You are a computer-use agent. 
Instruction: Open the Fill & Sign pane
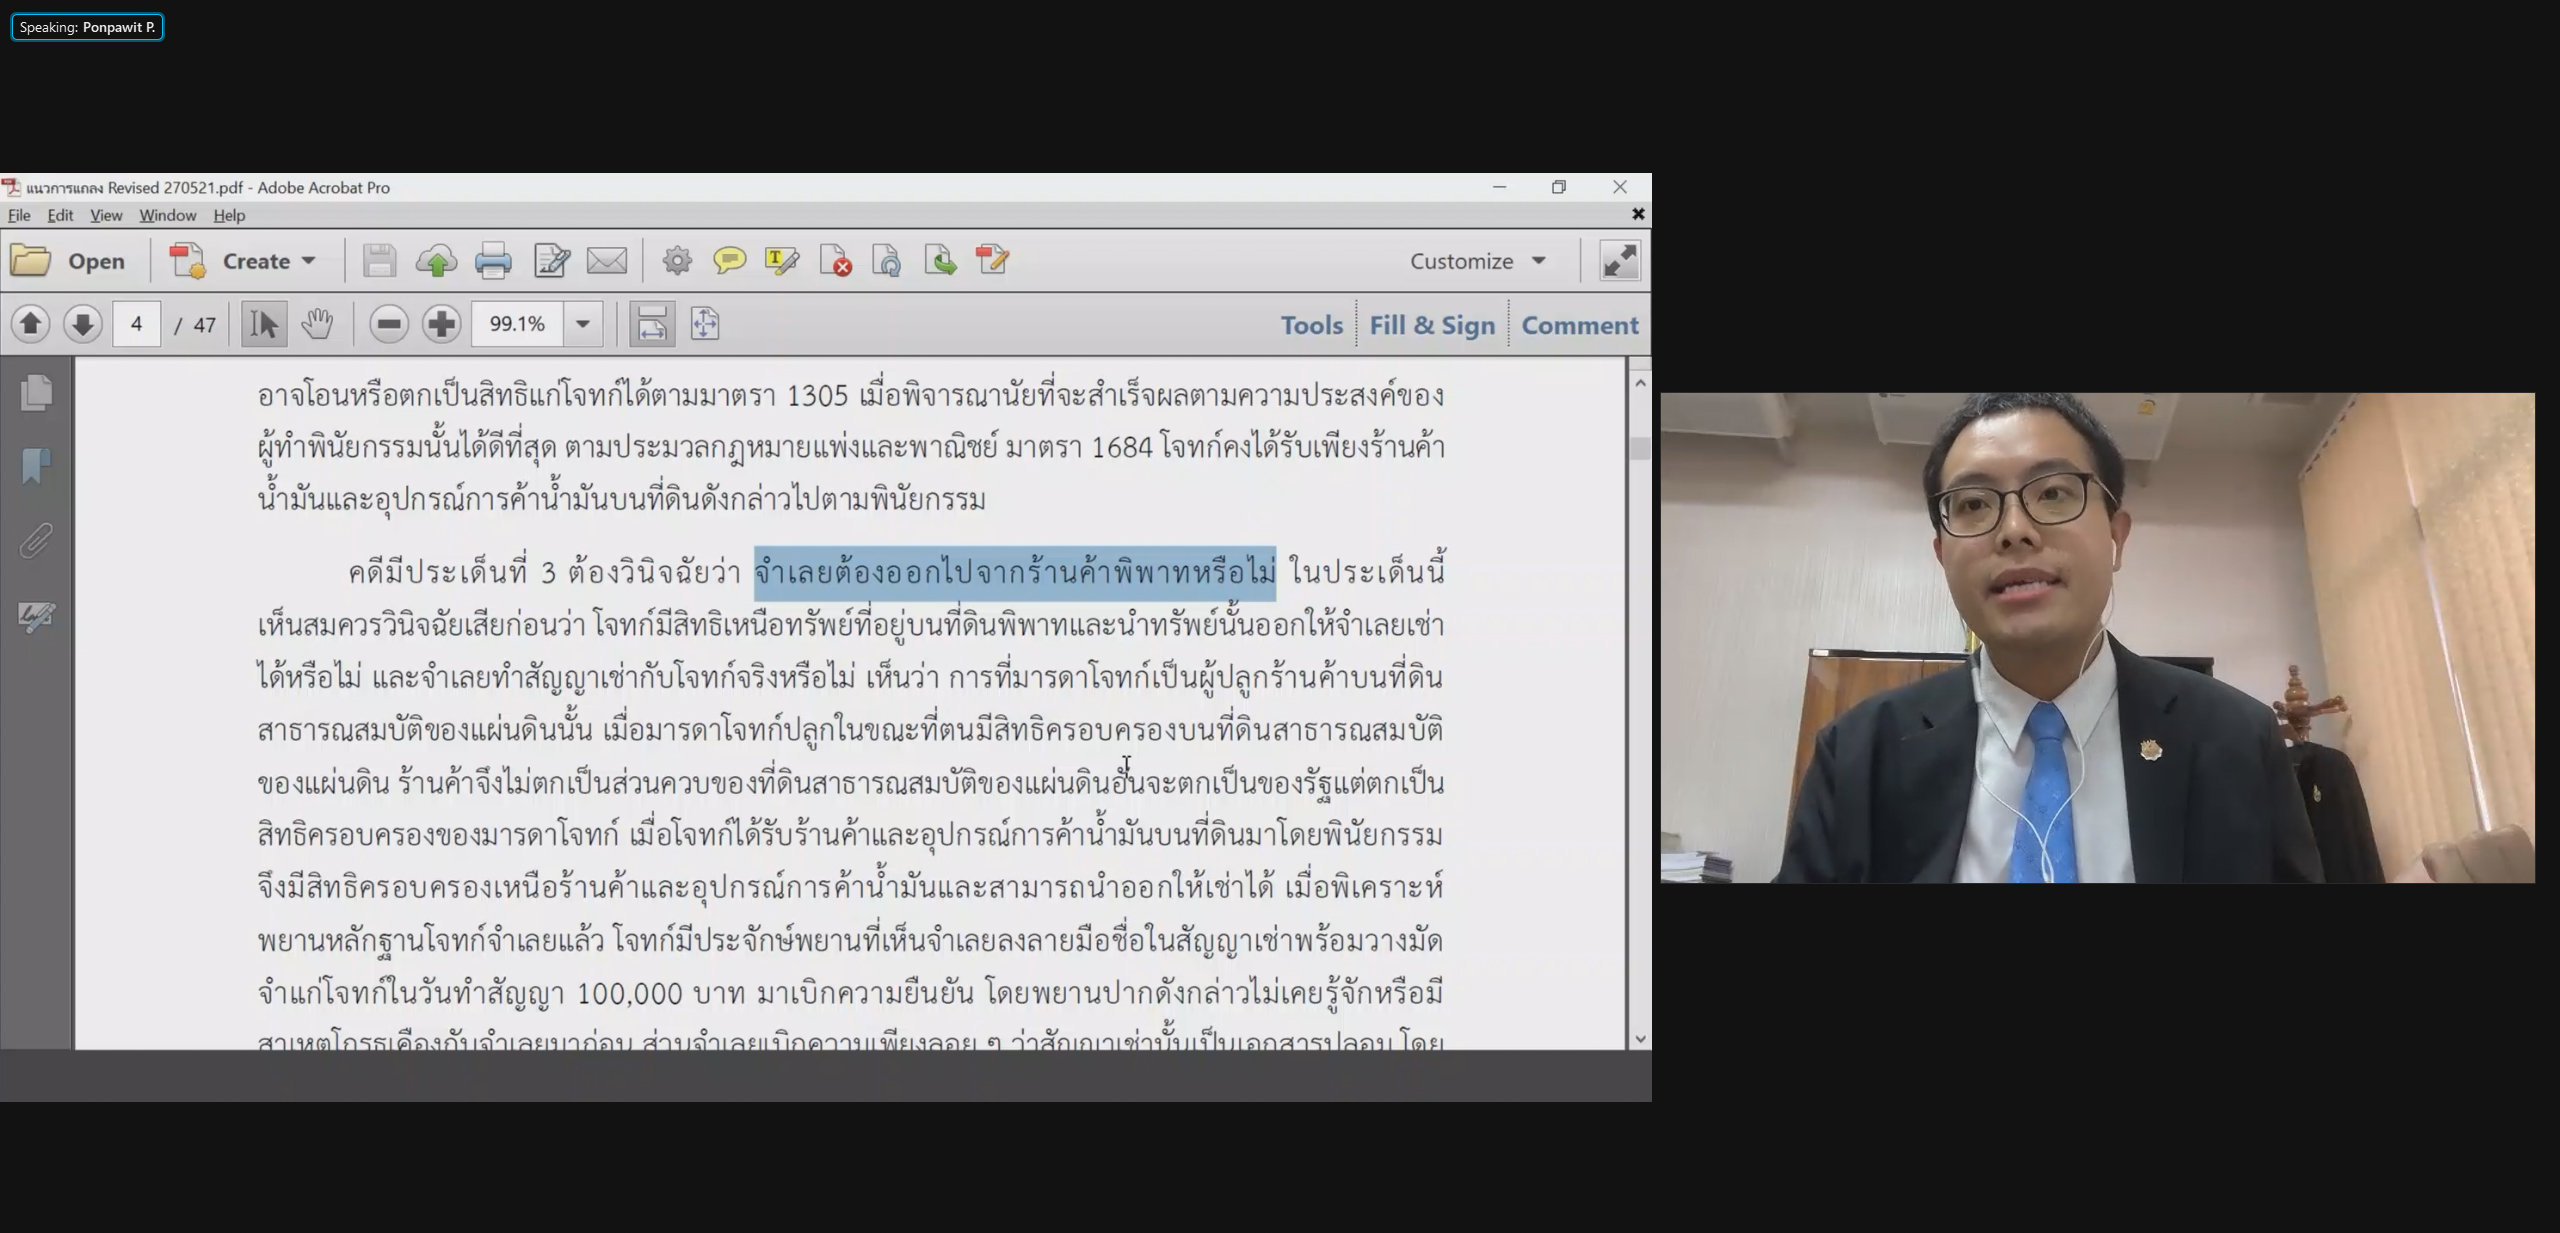(x=1432, y=325)
